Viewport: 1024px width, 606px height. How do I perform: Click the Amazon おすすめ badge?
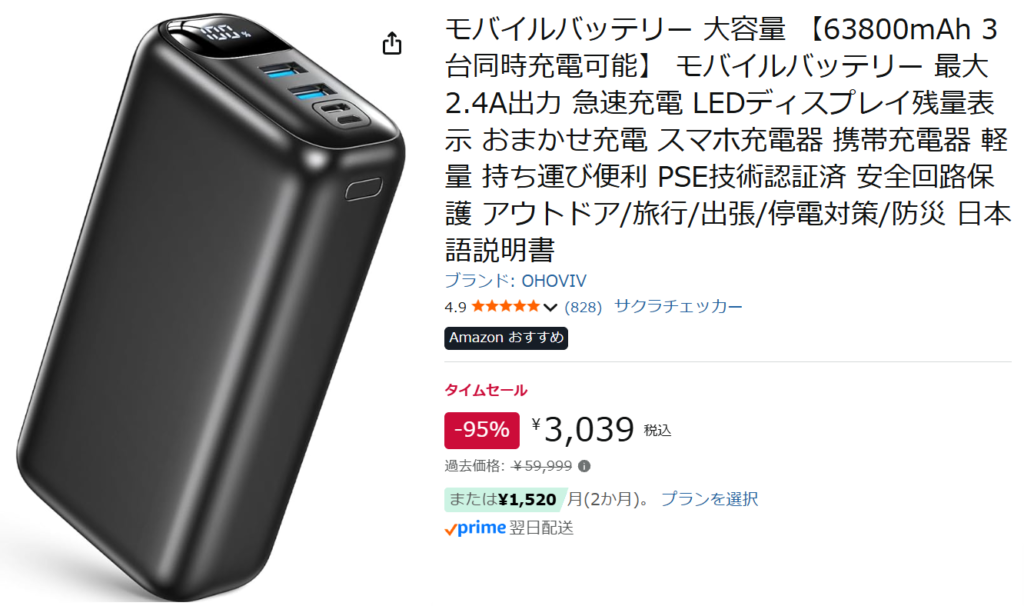click(506, 338)
